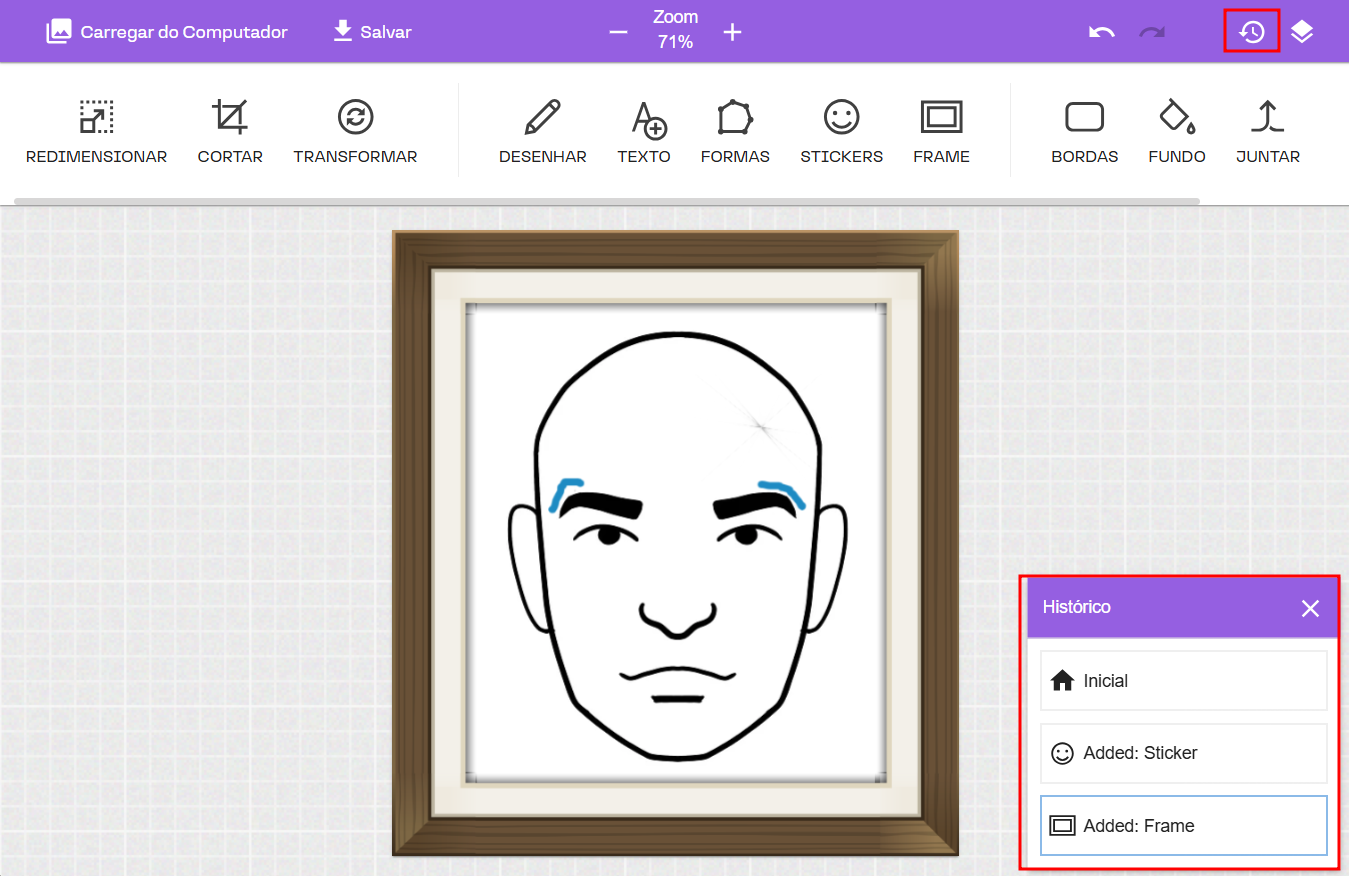Decrease zoom with the minus button

[618, 32]
